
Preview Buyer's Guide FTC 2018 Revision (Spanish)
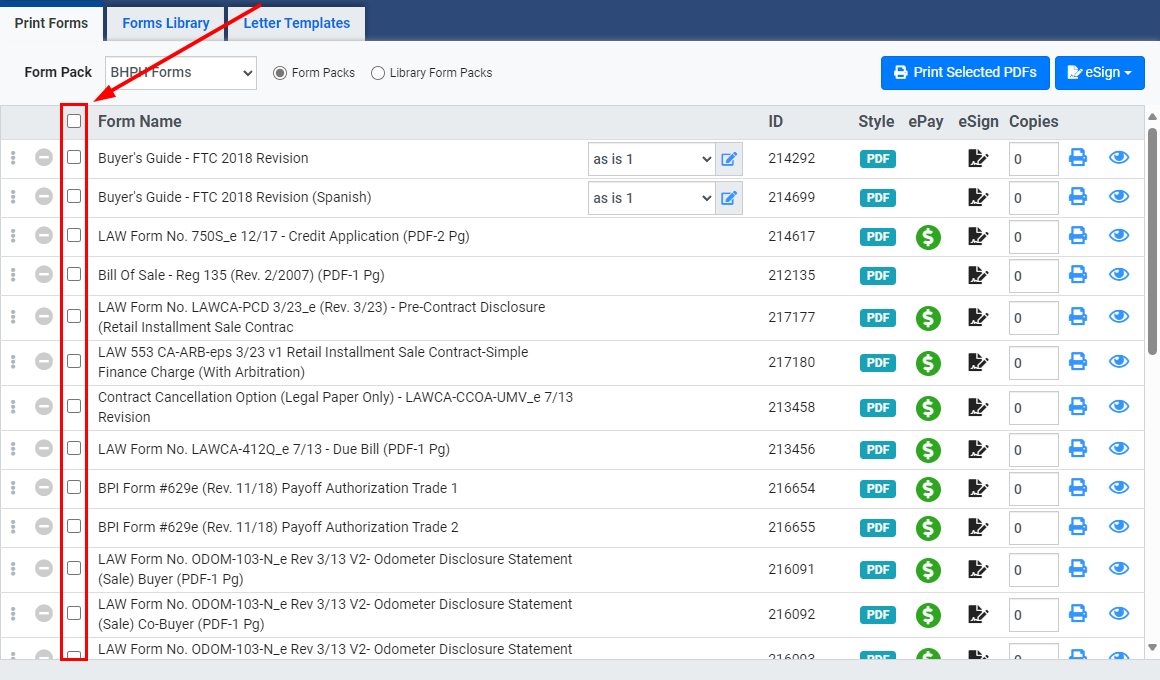[1119, 197]
